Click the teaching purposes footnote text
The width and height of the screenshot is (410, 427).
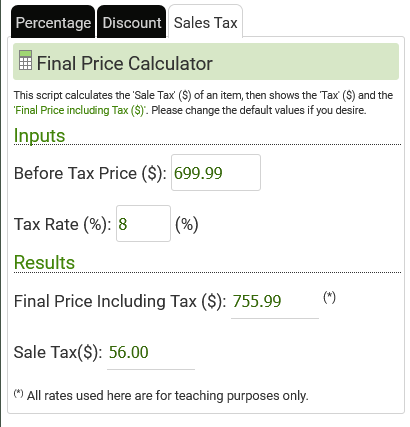pyautogui.click(x=161, y=396)
